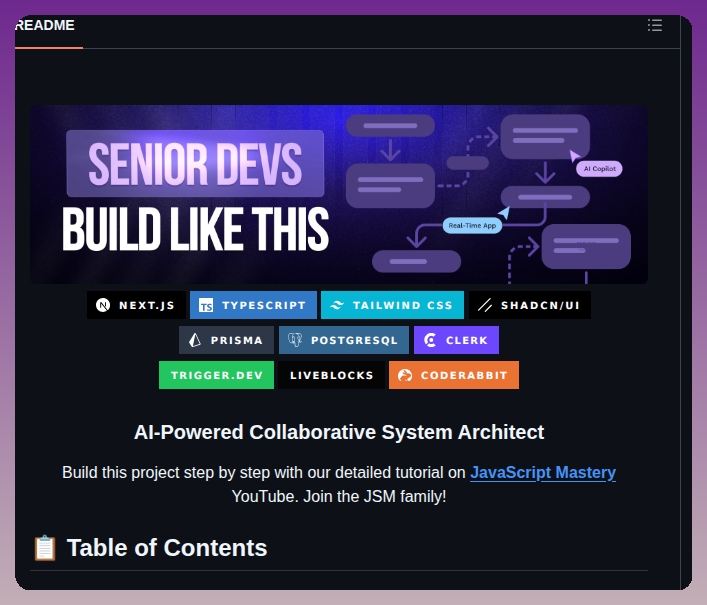
Task: Click the clipboard emoji beside Table of Contents
Action: (x=45, y=548)
